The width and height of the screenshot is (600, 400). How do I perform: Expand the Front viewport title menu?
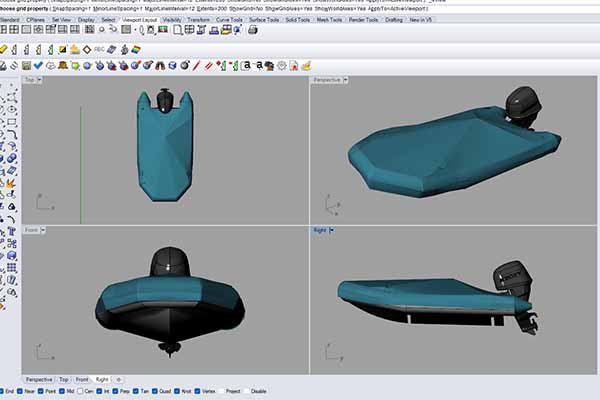click(x=31, y=230)
